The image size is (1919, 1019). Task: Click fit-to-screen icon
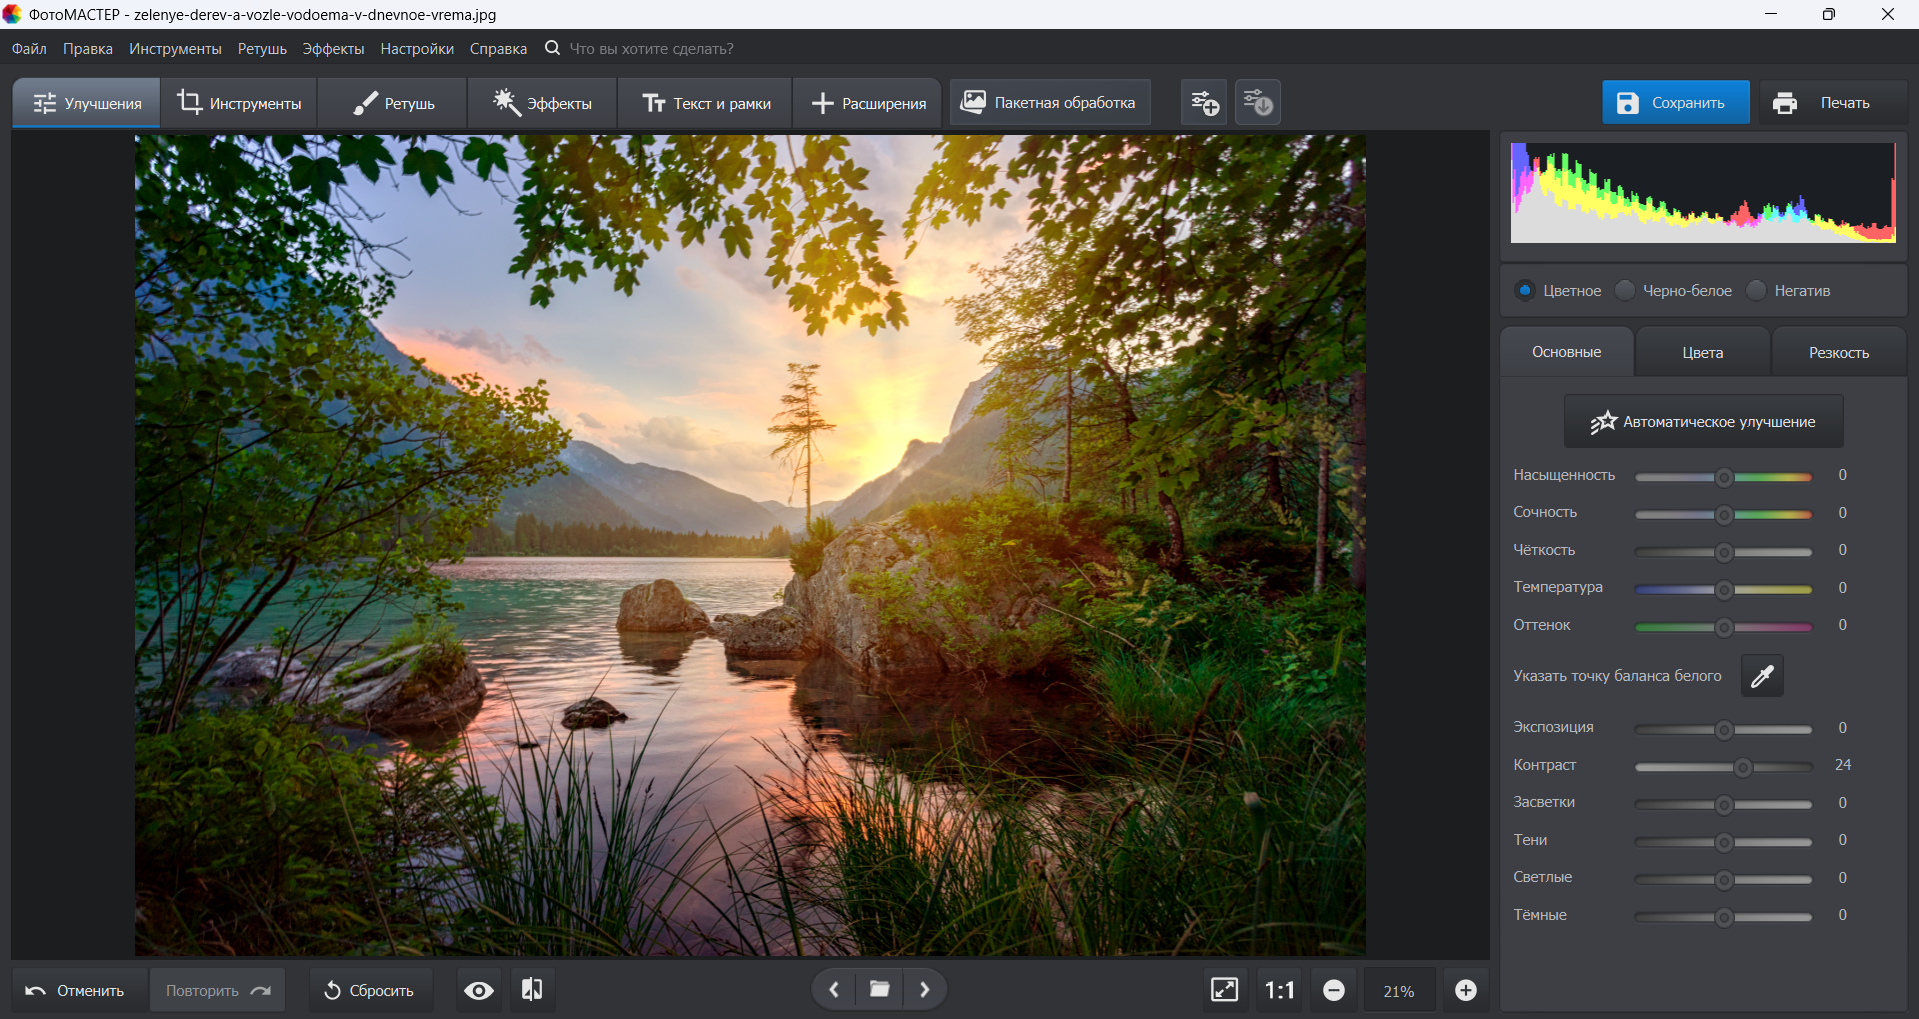click(x=1224, y=990)
